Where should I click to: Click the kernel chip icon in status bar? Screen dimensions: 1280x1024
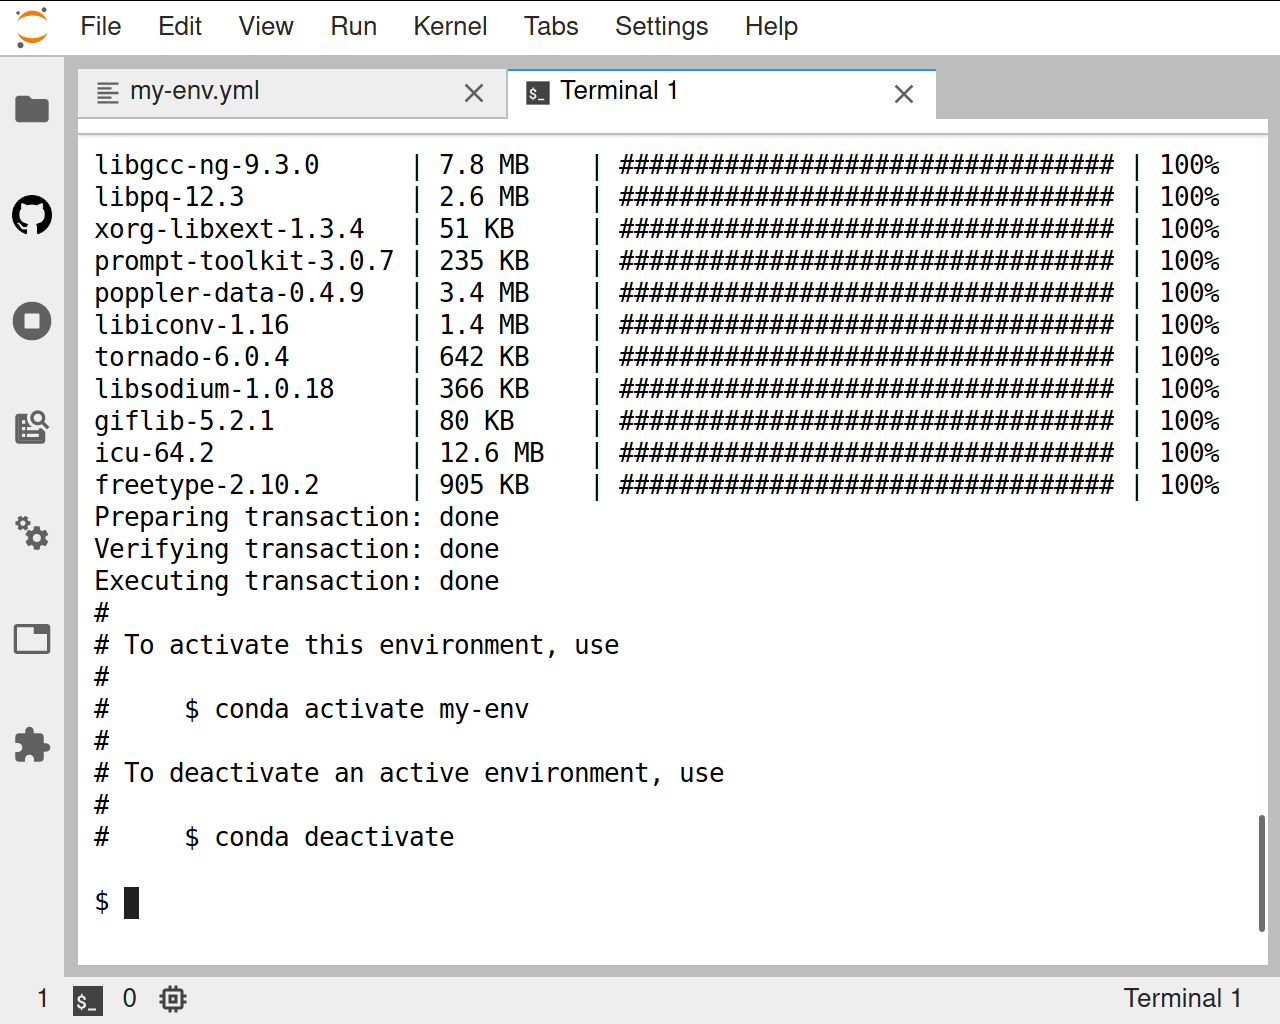172,998
